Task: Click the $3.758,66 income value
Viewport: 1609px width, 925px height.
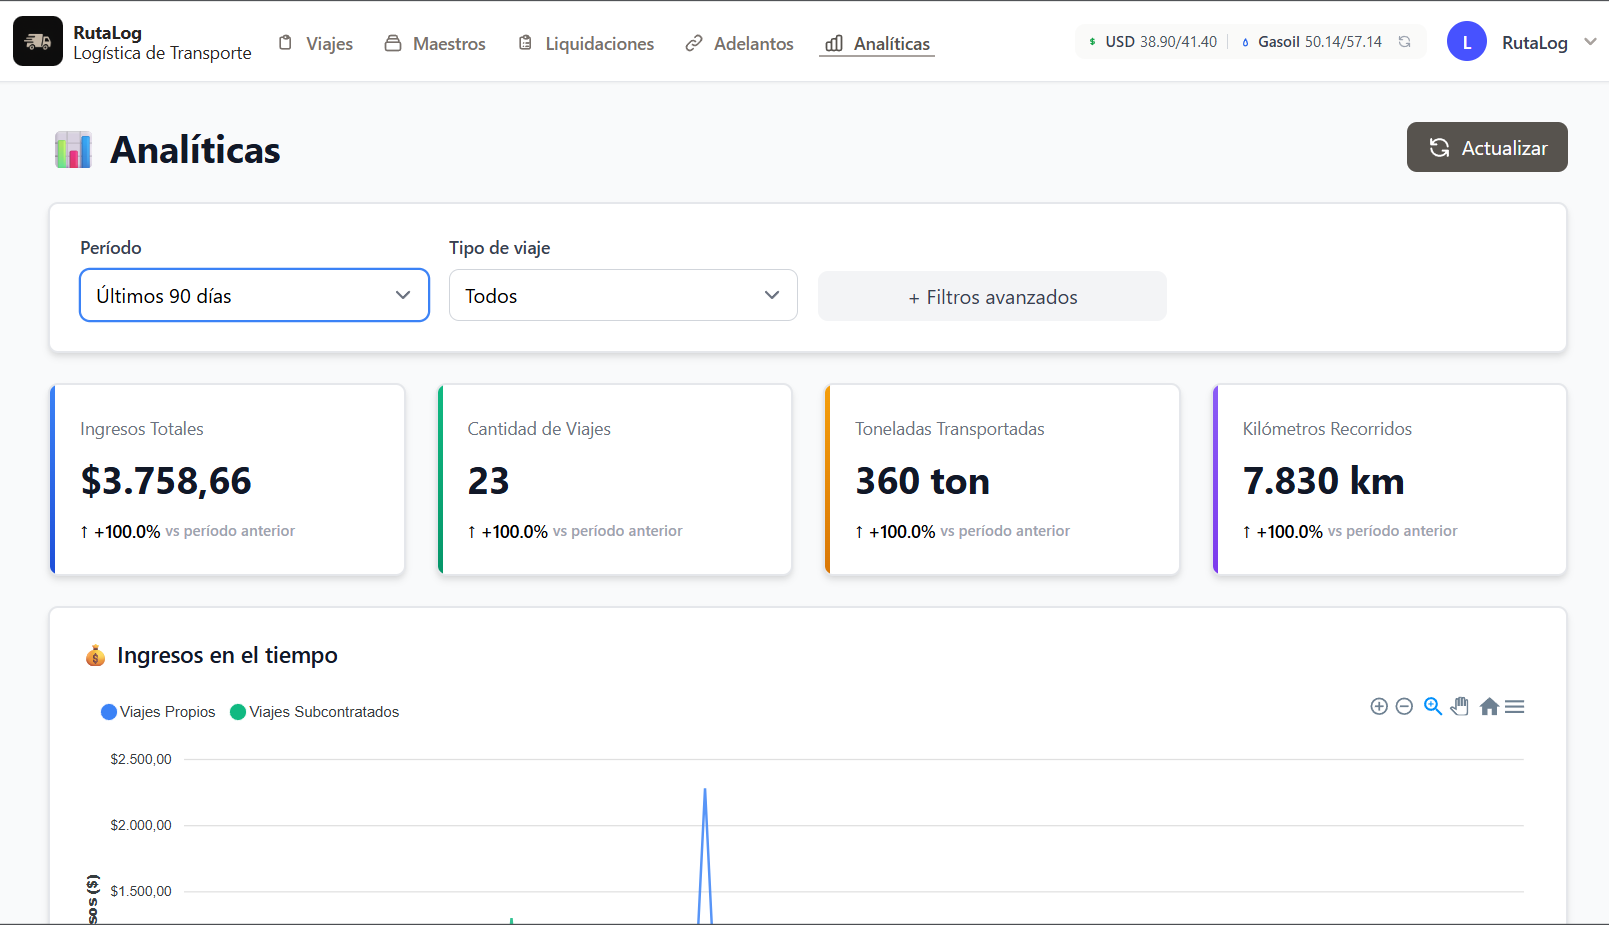Action: point(166,481)
